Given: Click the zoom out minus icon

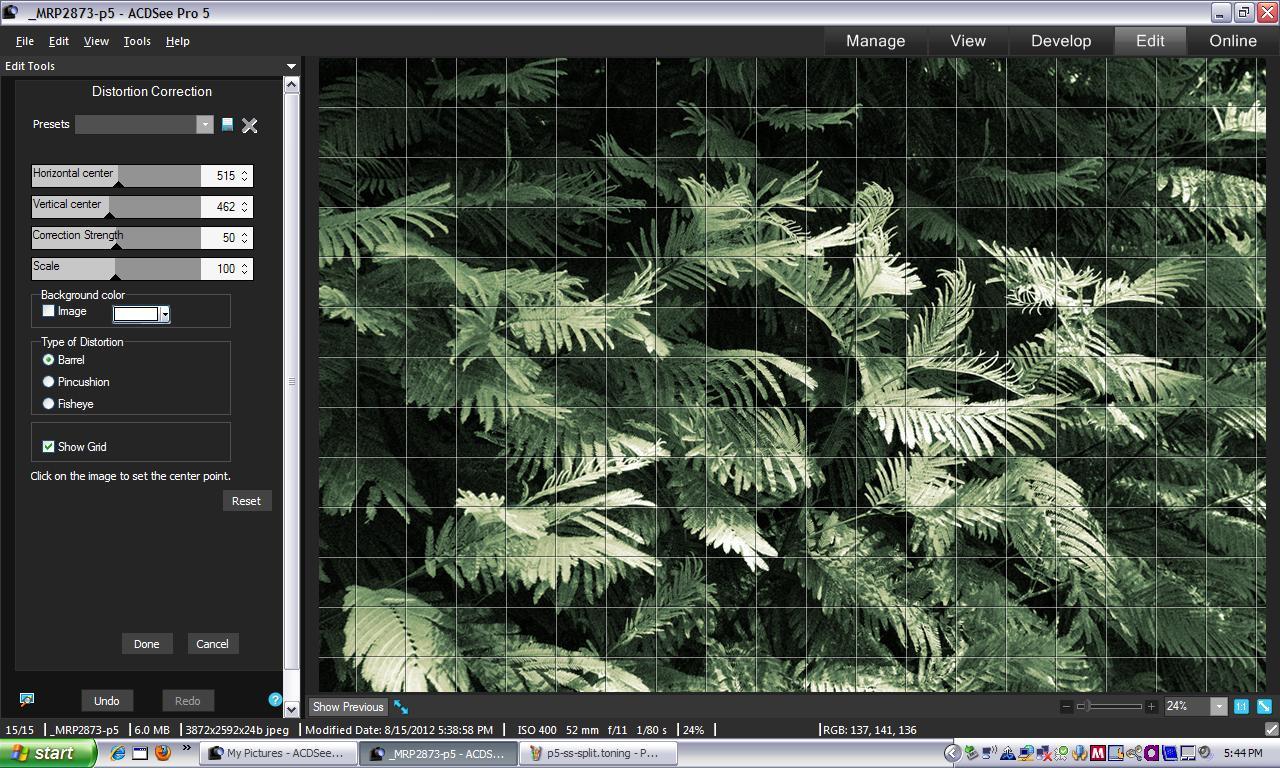Looking at the screenshot, I should [1066, 706].
